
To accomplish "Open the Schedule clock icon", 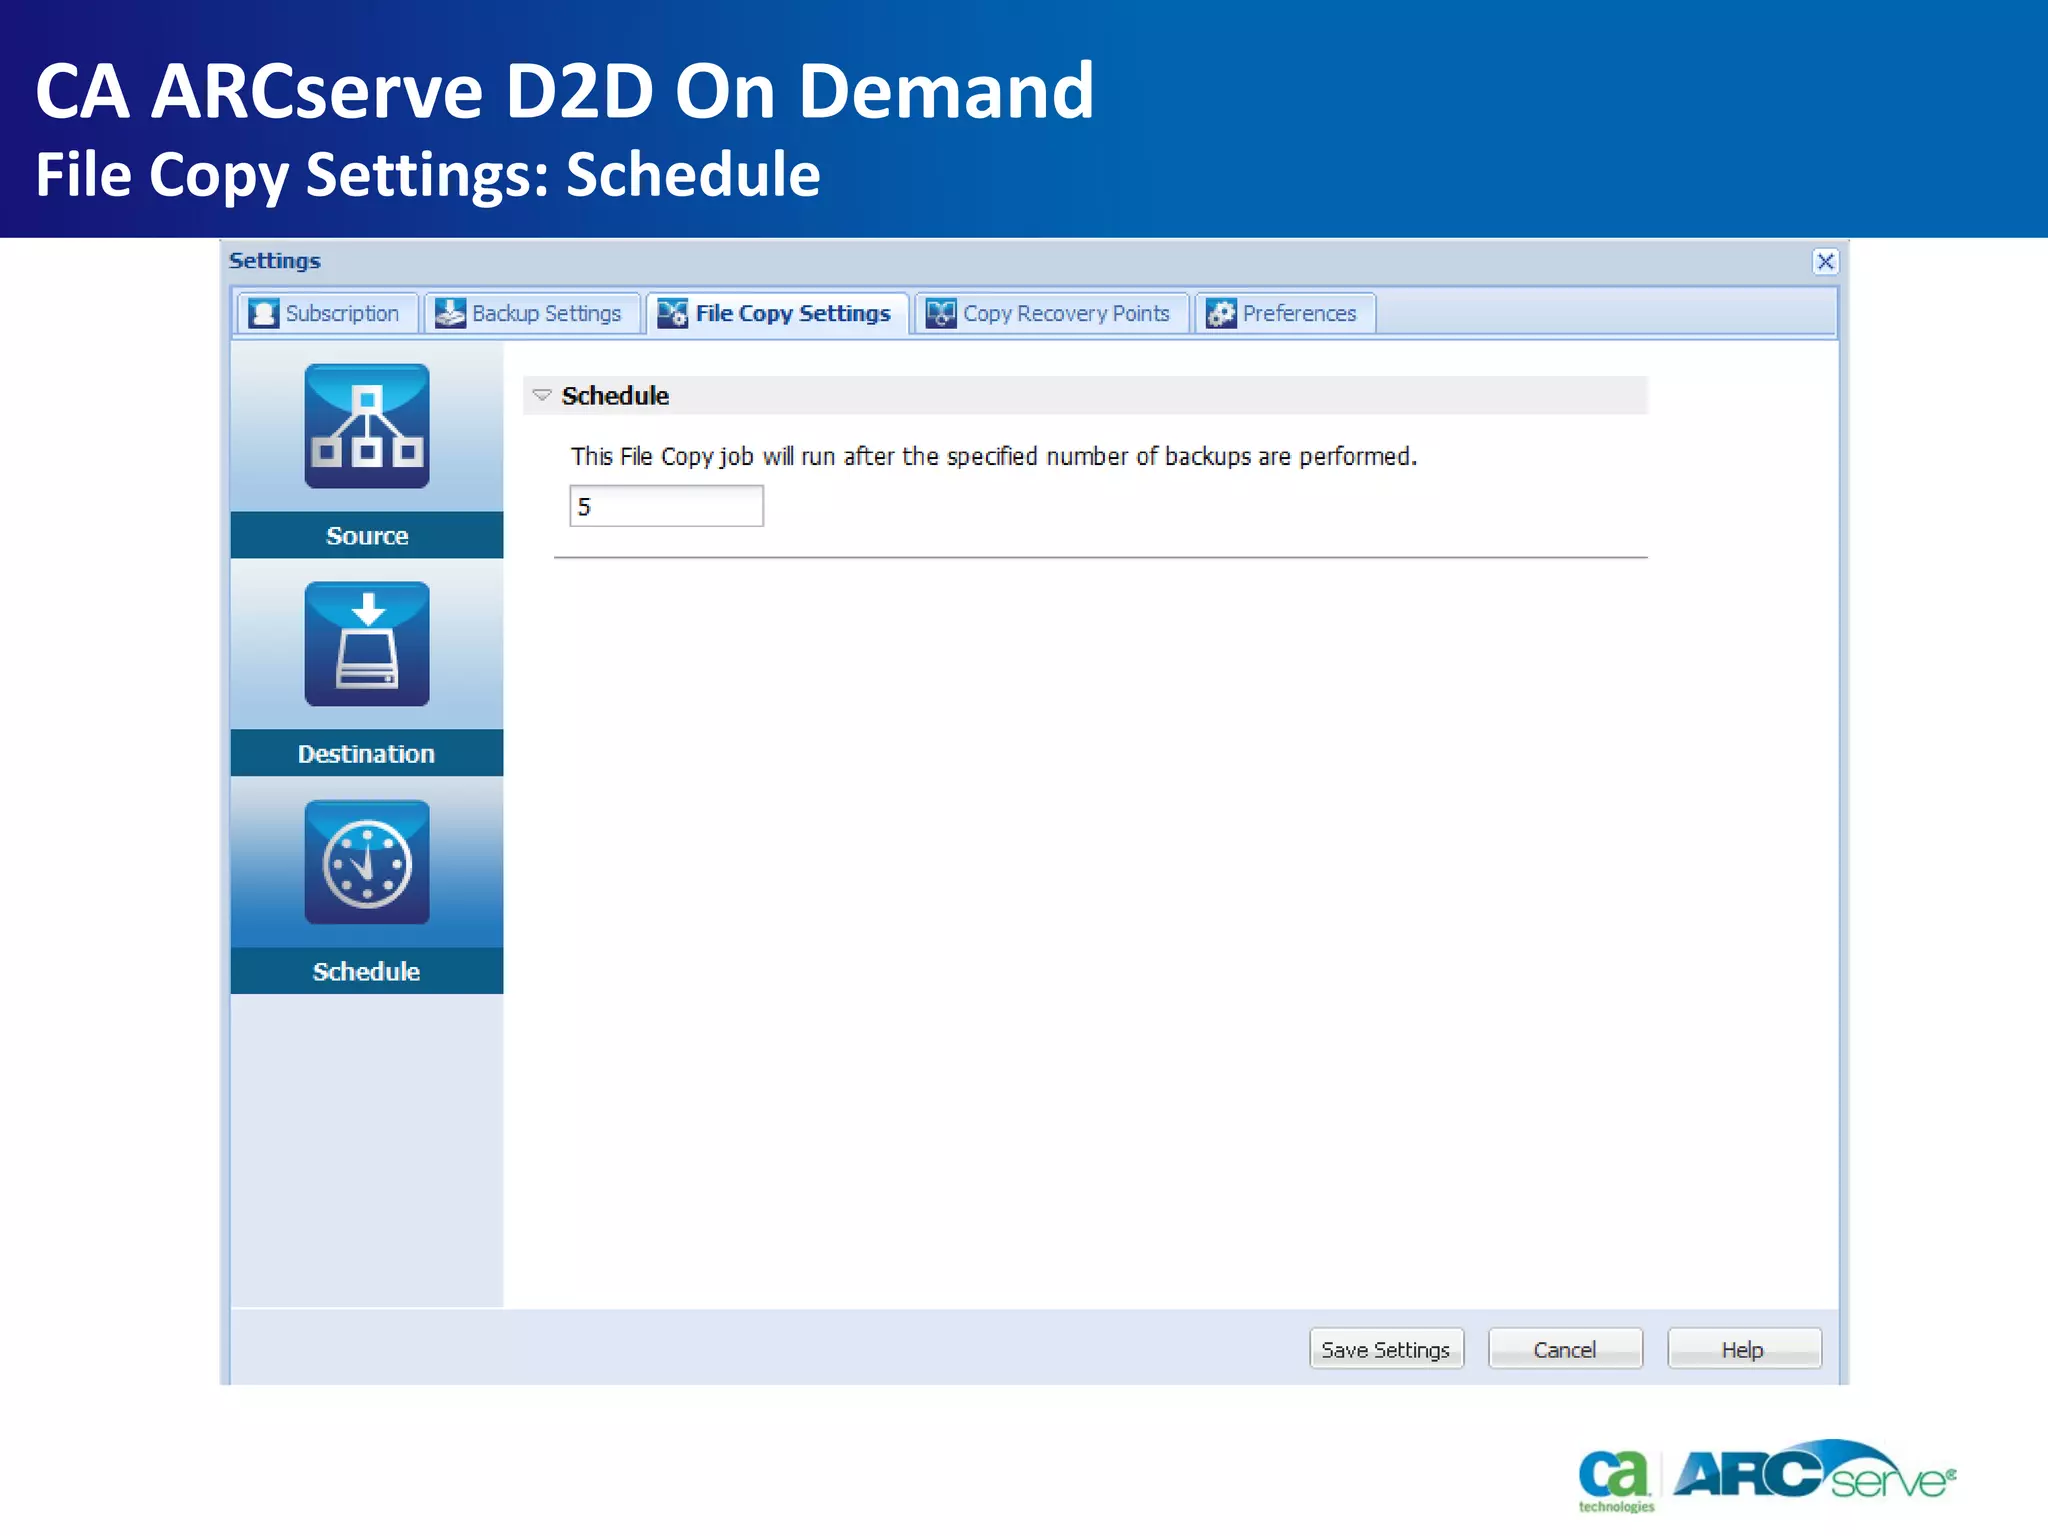I will (367, 862).
